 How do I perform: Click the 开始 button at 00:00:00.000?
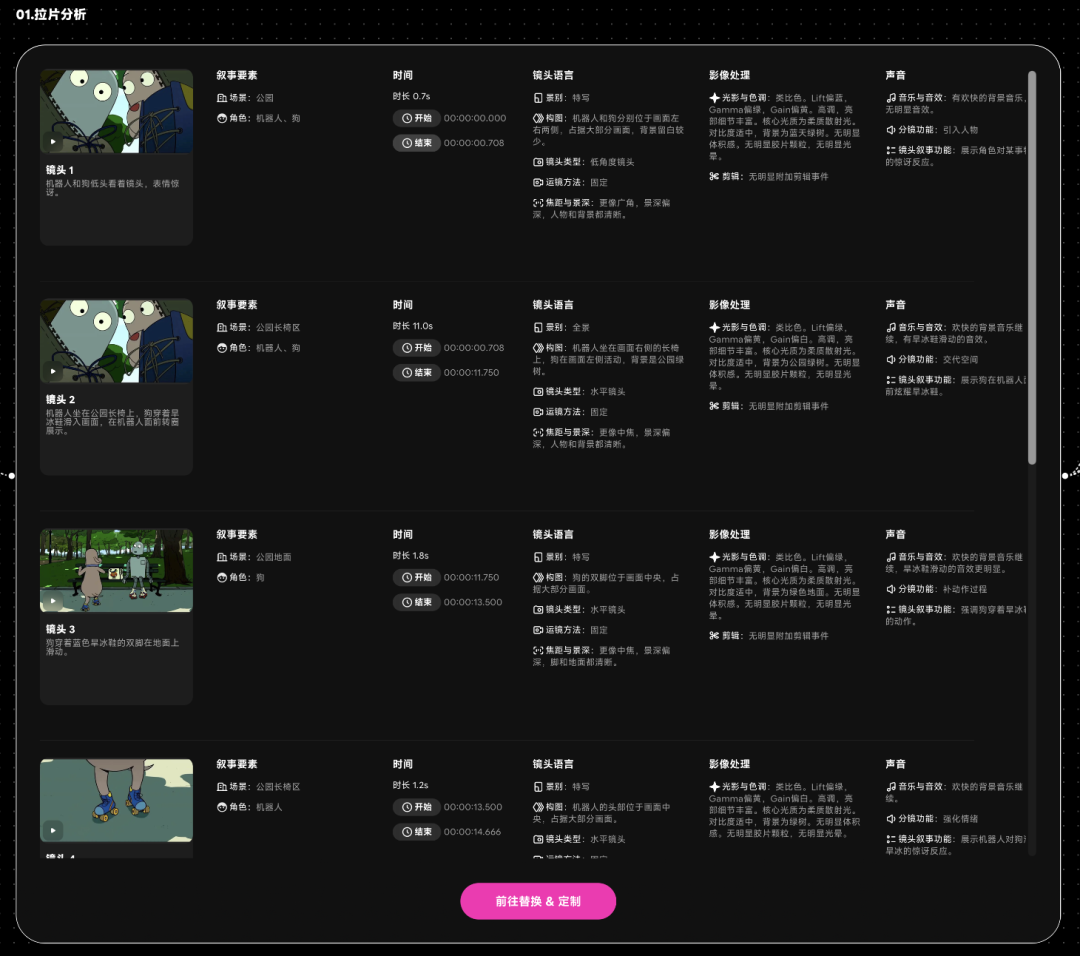coord(417,118)
